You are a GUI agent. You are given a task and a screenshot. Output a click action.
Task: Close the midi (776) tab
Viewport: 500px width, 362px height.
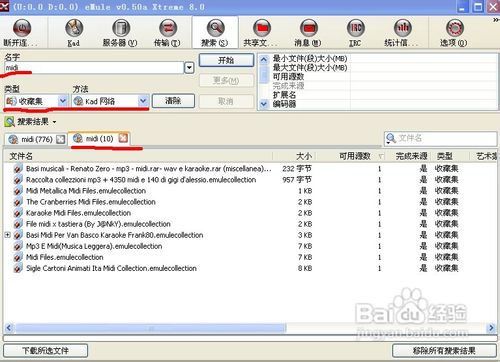click(x=60, y=139)
